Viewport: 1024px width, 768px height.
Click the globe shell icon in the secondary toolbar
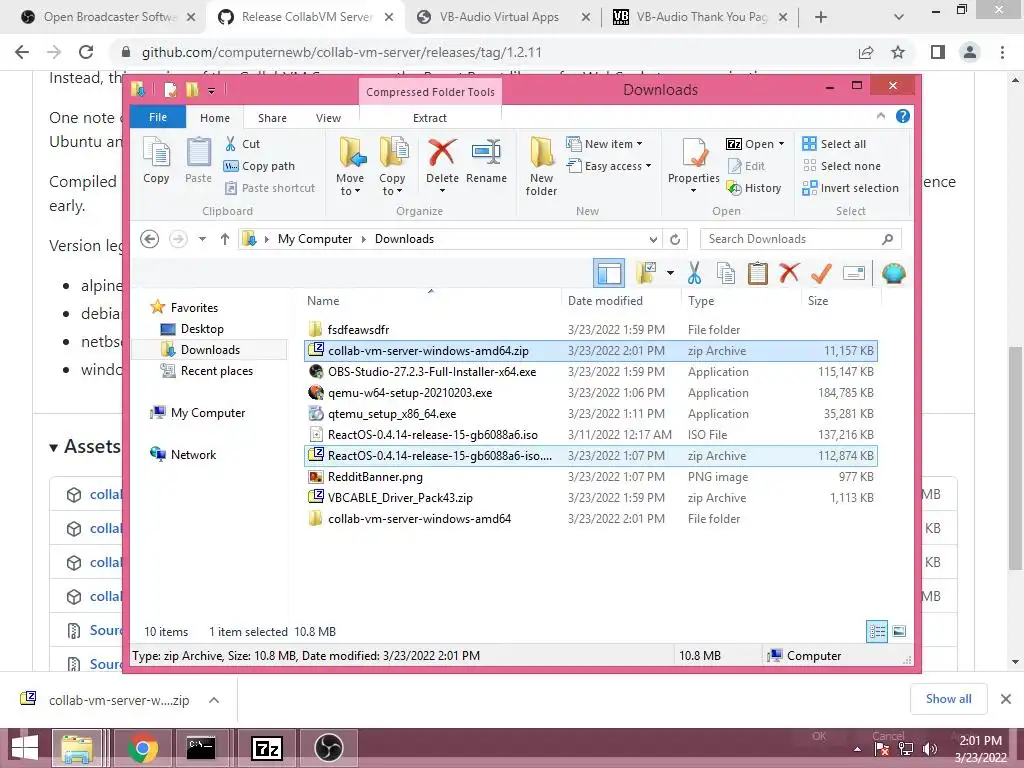[x=893, y=273]
